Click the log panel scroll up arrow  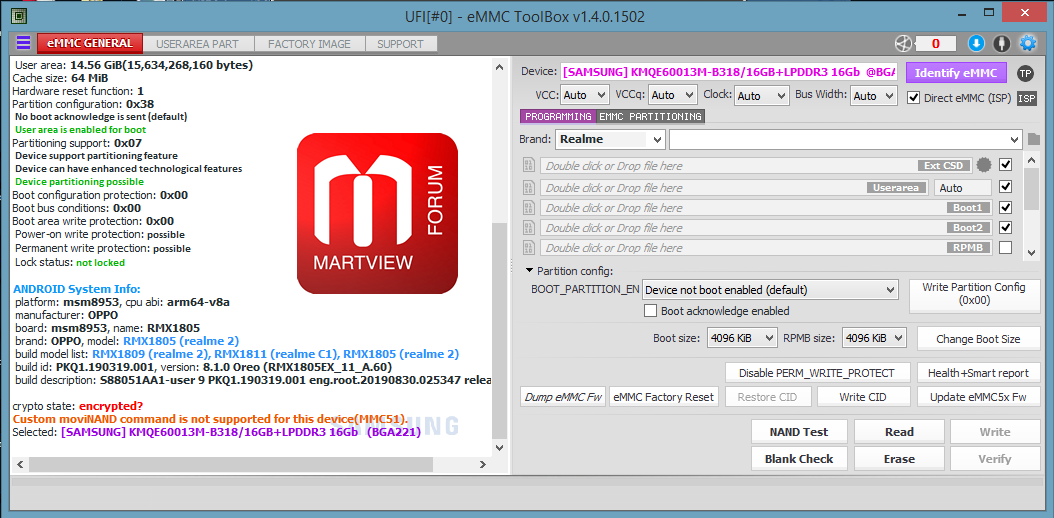[x=498, y=67]
